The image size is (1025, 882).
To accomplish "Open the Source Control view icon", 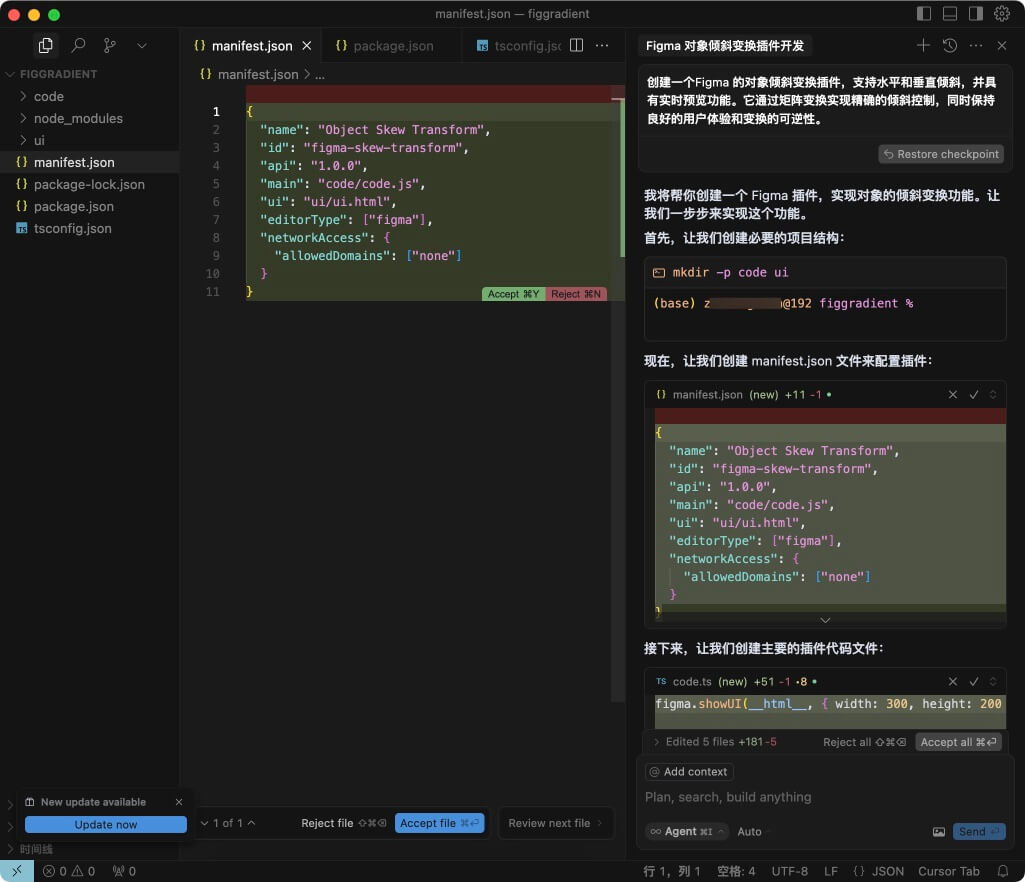I will click(x=110, y=45).
